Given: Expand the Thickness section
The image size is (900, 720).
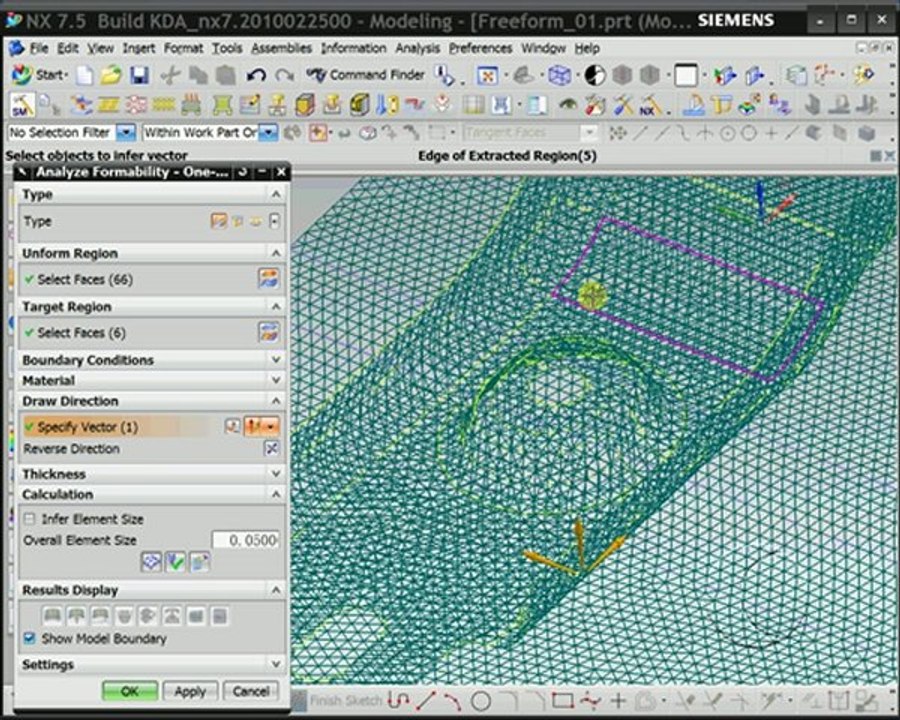Looking at the screenshot, I should (276, 474).
